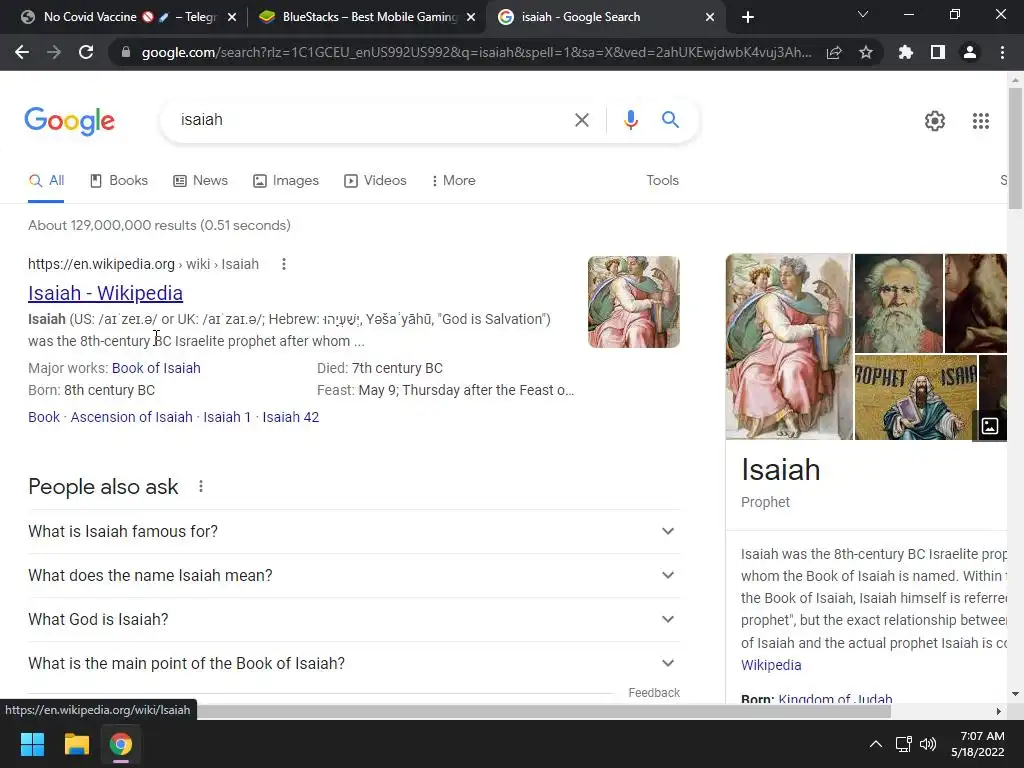This screenshot has width=1024, height=768.
Task: Open Prophet Isaiah mosaic image
Action: pyautogui.click(x=916, y=397)
